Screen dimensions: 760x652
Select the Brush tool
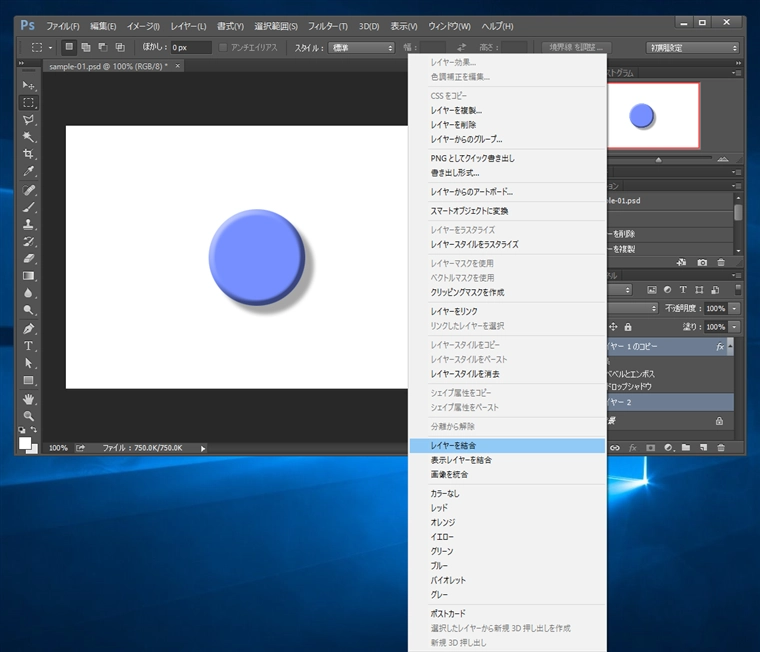(28, 207)
